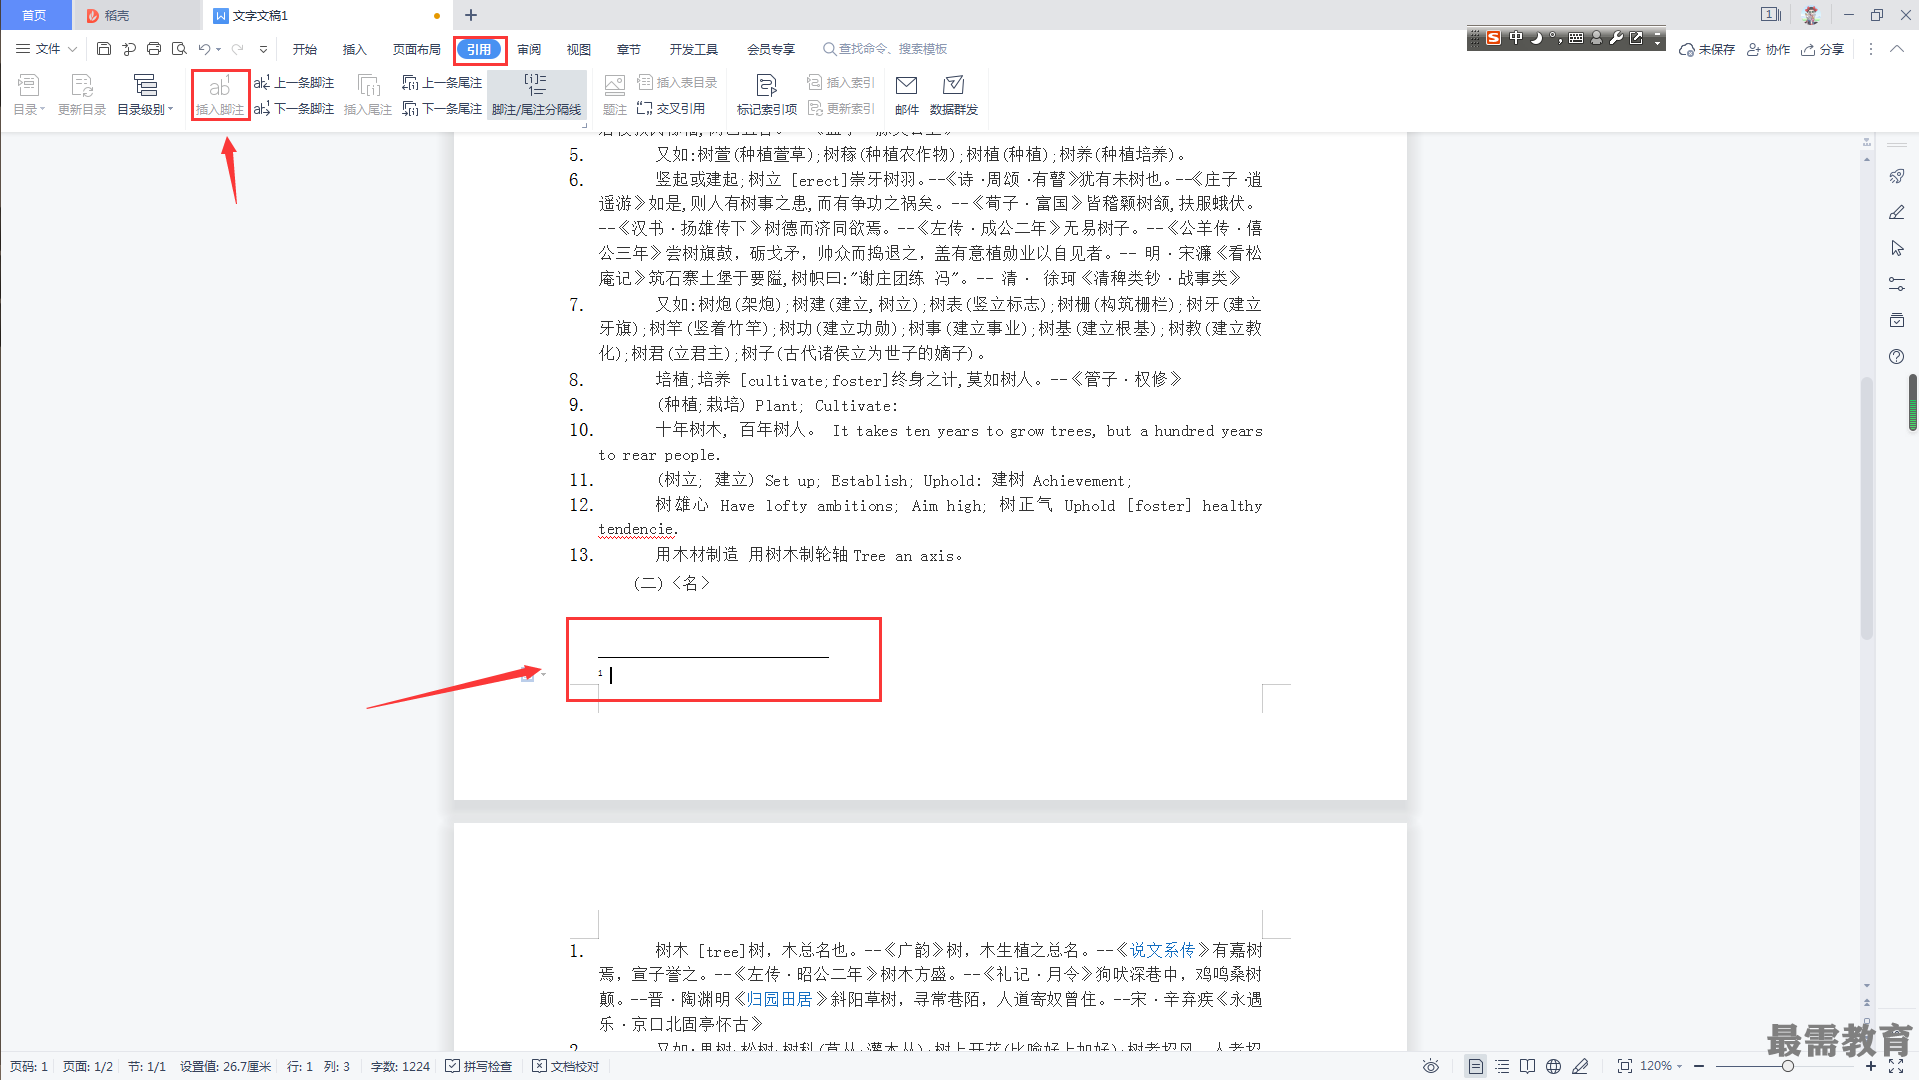Open the Help icon in right sidebar
Viewport: 1919px width, 1080px height.
[x=1896, y=357]
